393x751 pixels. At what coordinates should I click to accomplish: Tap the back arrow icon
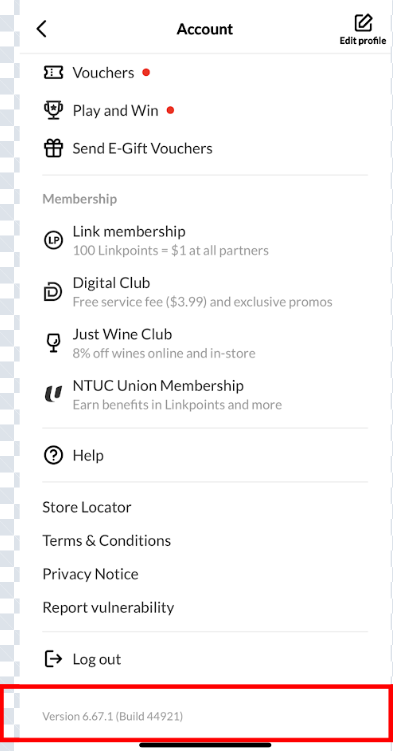click(42, 29)
